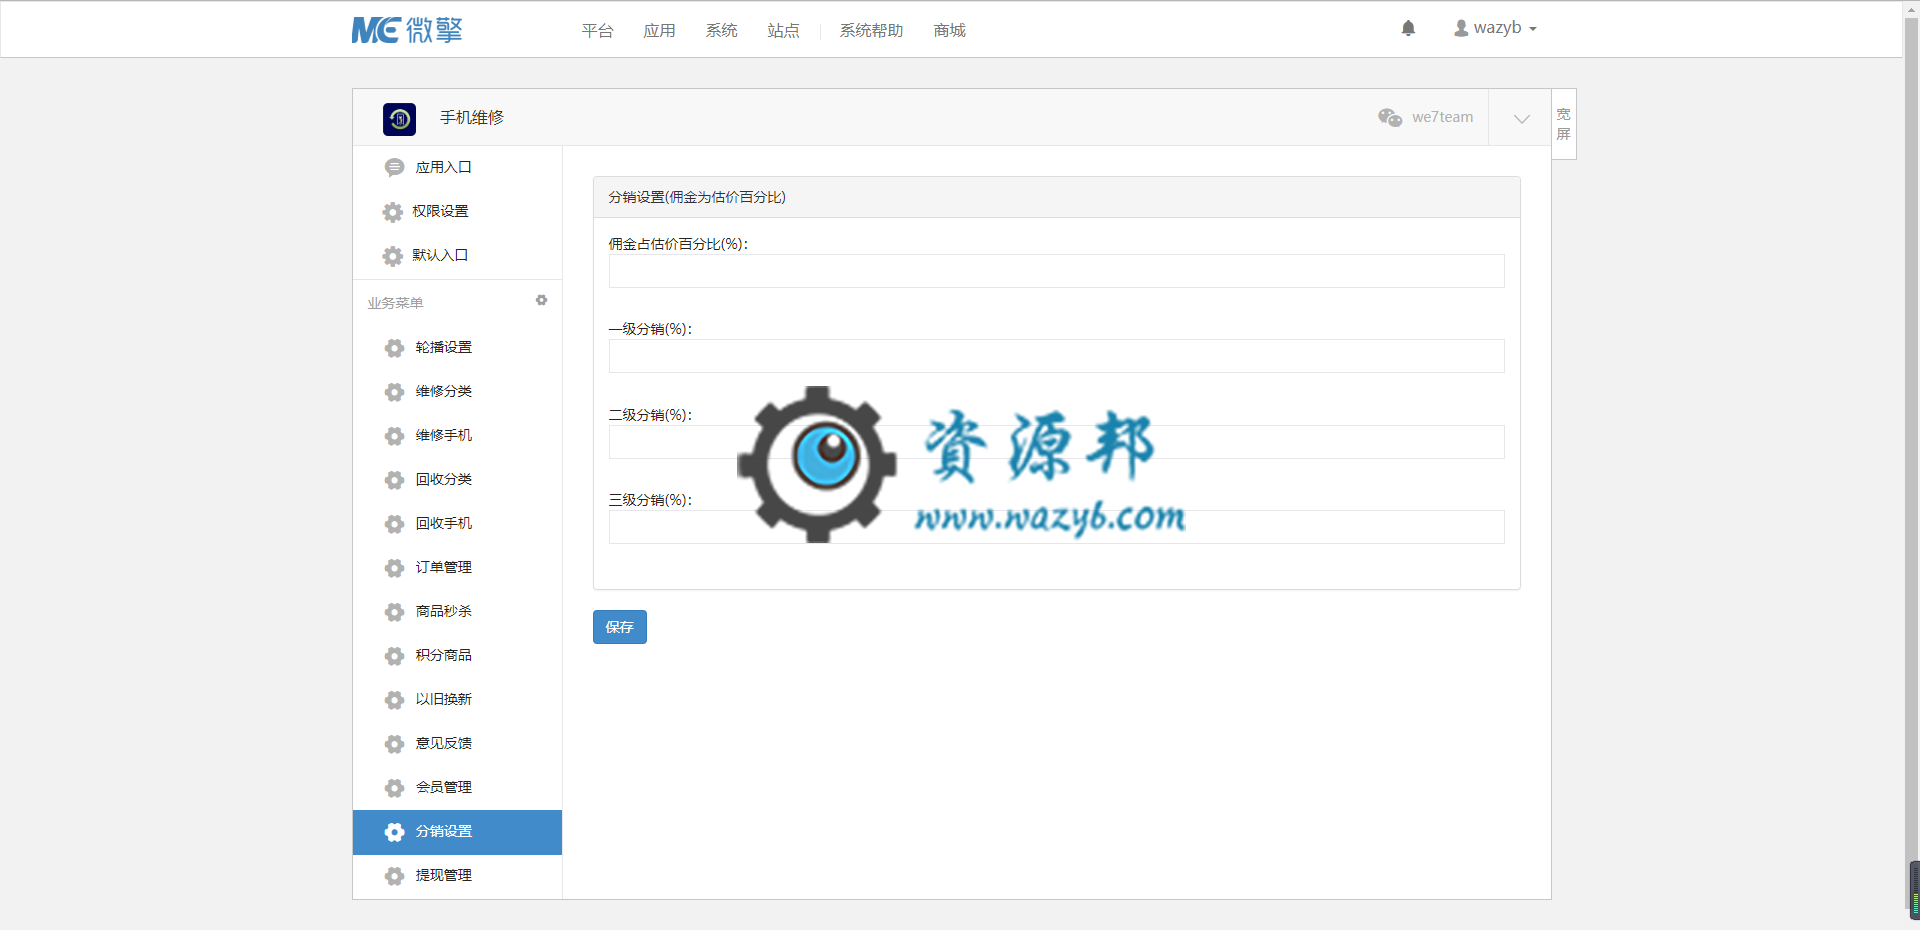The image size is (1920, 930).
Task: Click the gear icon for 商品秒杀
Action: click(395, 612)
